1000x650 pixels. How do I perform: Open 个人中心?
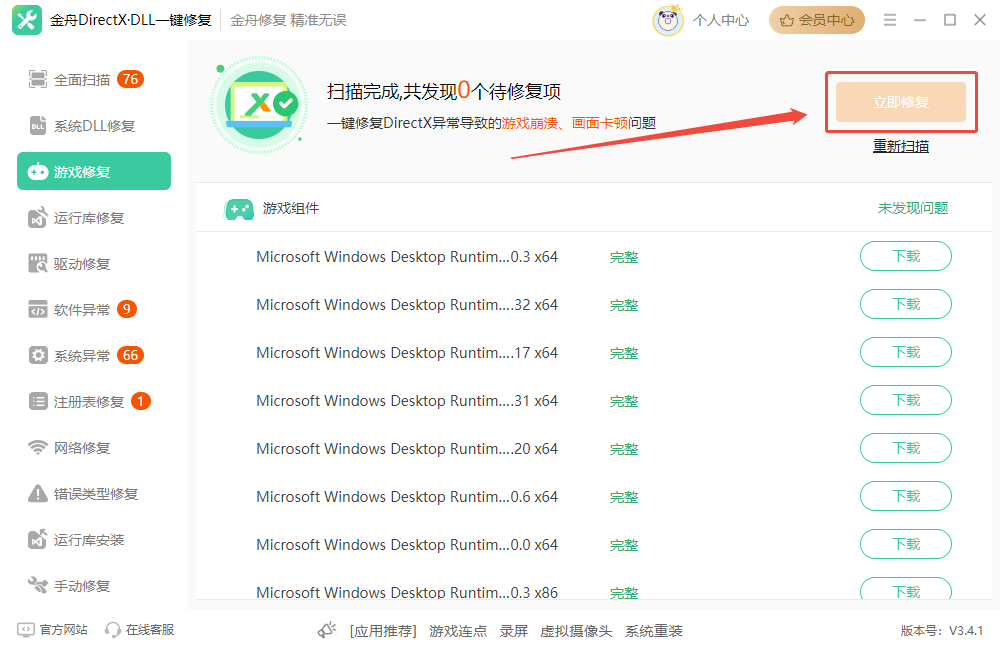[721, 20]
